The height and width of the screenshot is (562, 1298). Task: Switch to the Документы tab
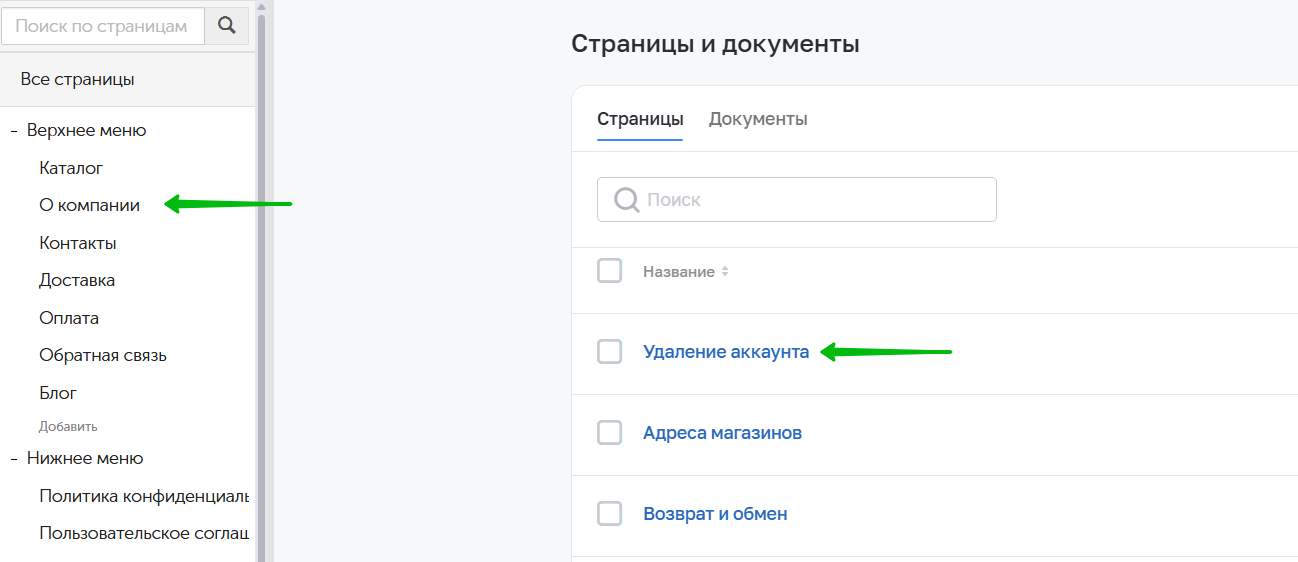coord(758,119)
